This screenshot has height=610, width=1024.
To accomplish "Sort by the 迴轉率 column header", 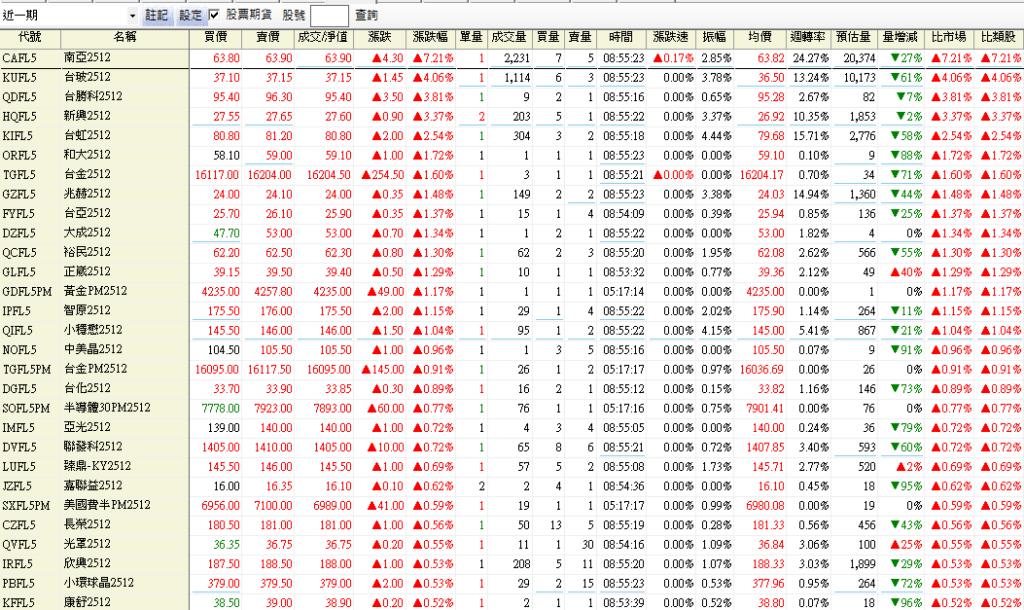I will coord(807,37).
